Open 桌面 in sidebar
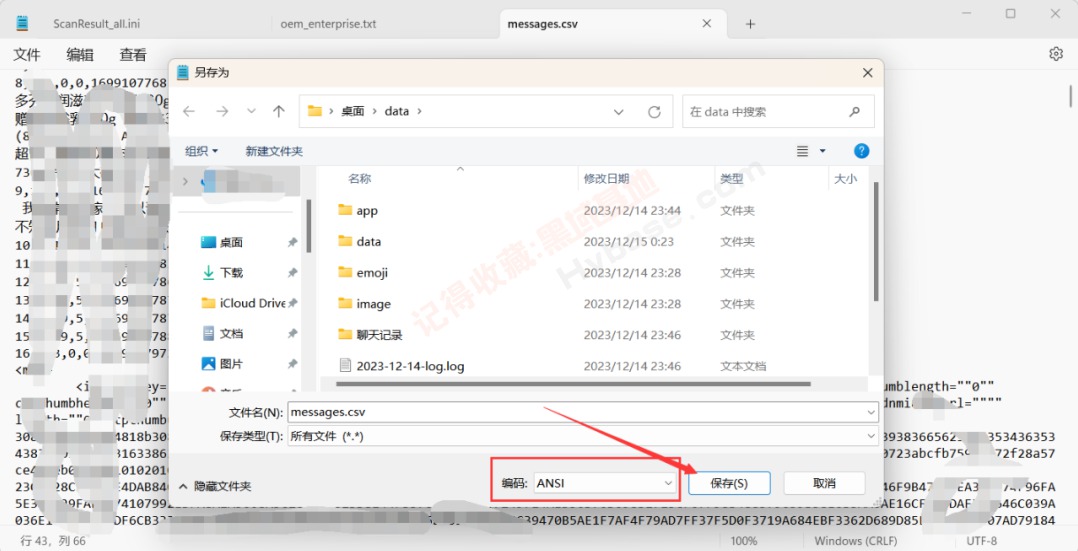 [231, 242]
